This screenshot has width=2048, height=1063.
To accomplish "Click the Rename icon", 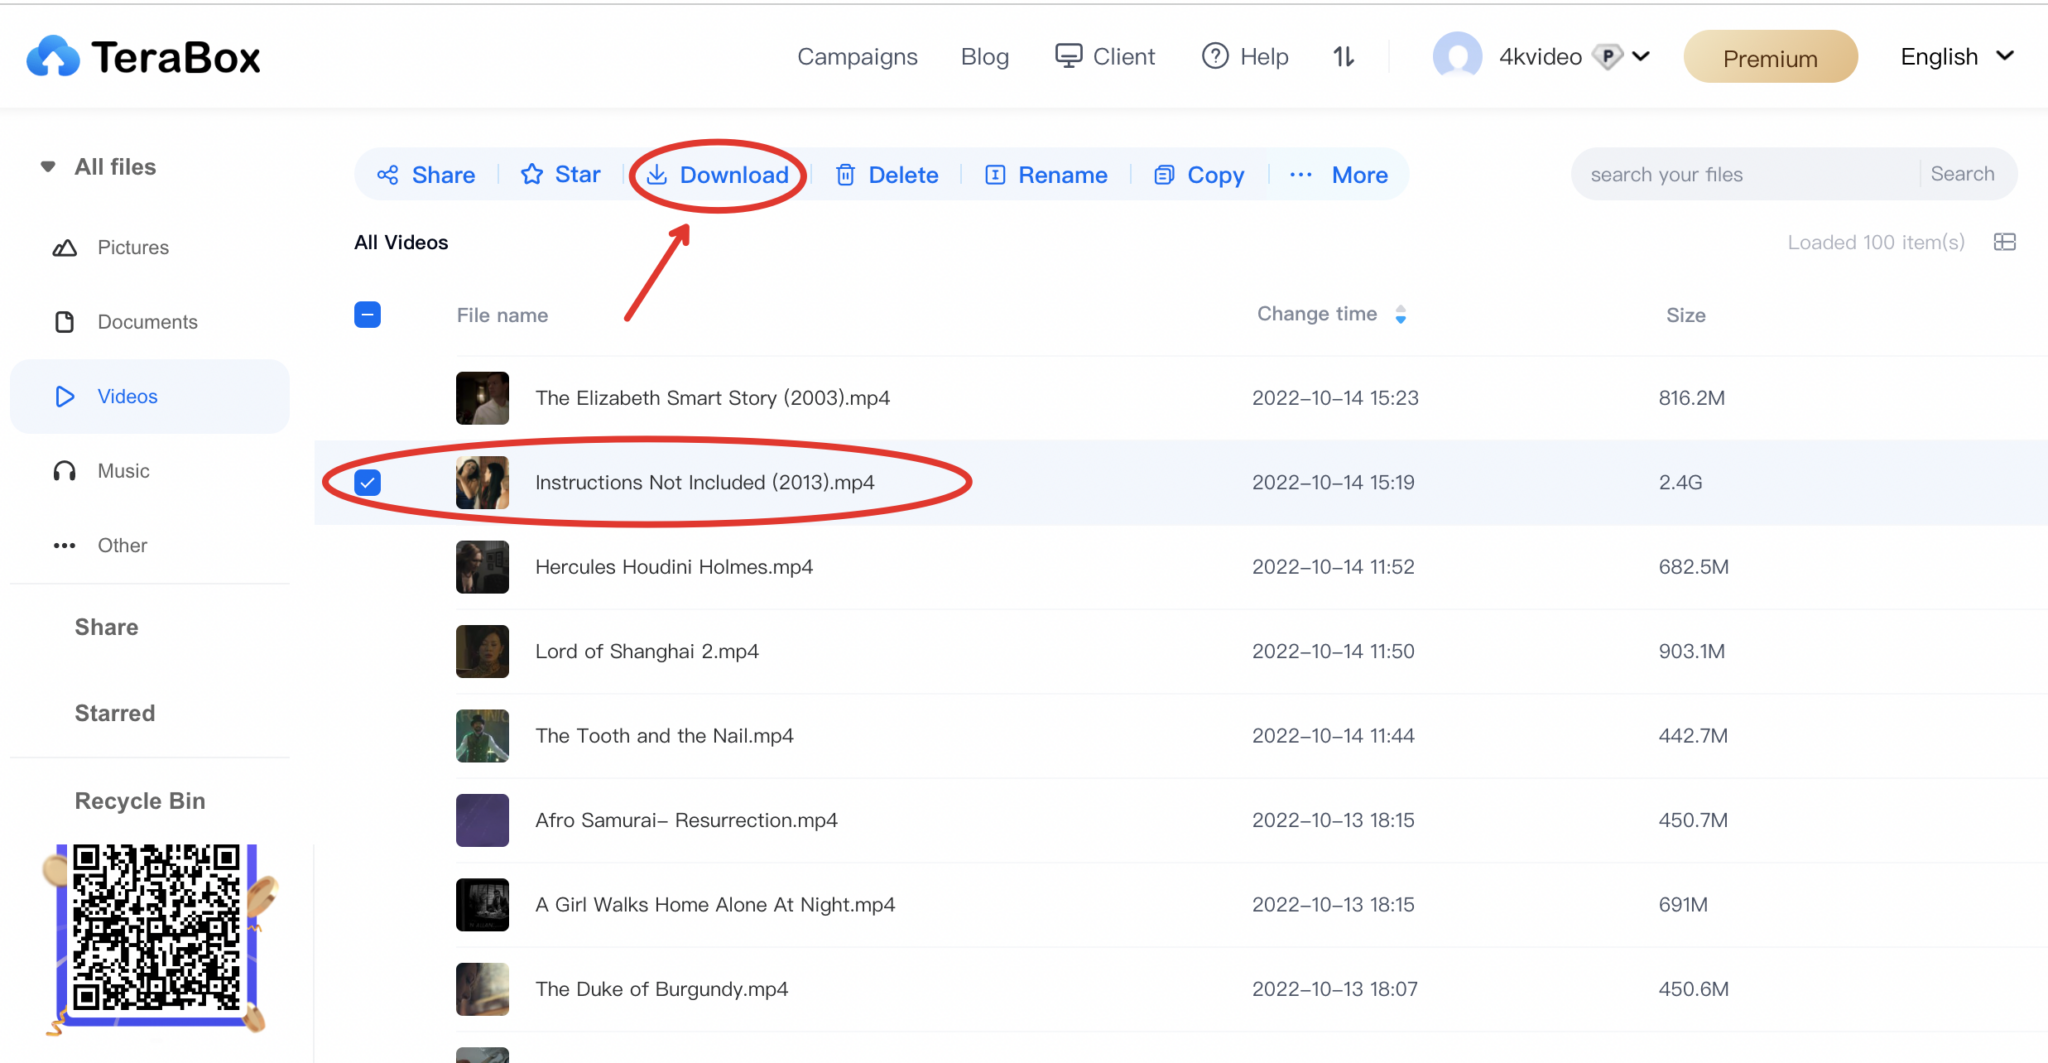I will [995, 175].
